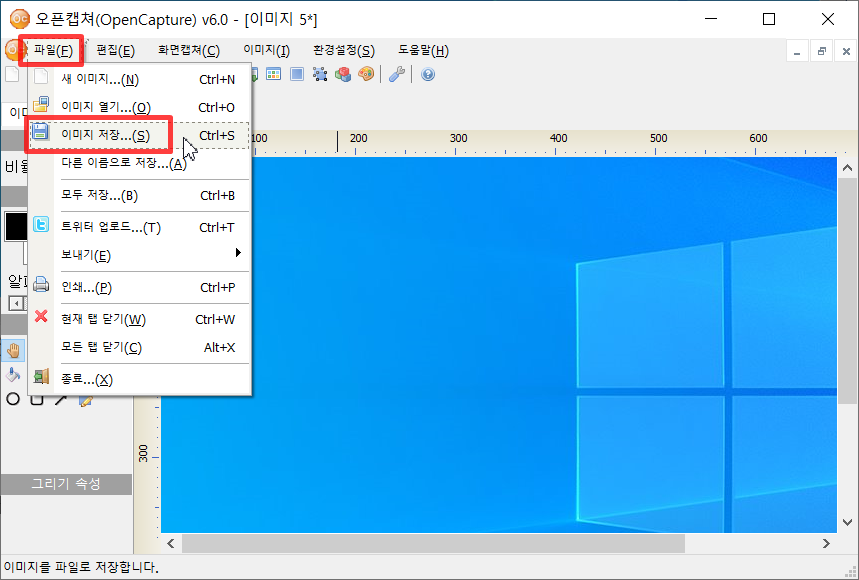The image size is (859, 580).
Task: Click the colored cubes toolbar icon
Action: pos(343,74)
